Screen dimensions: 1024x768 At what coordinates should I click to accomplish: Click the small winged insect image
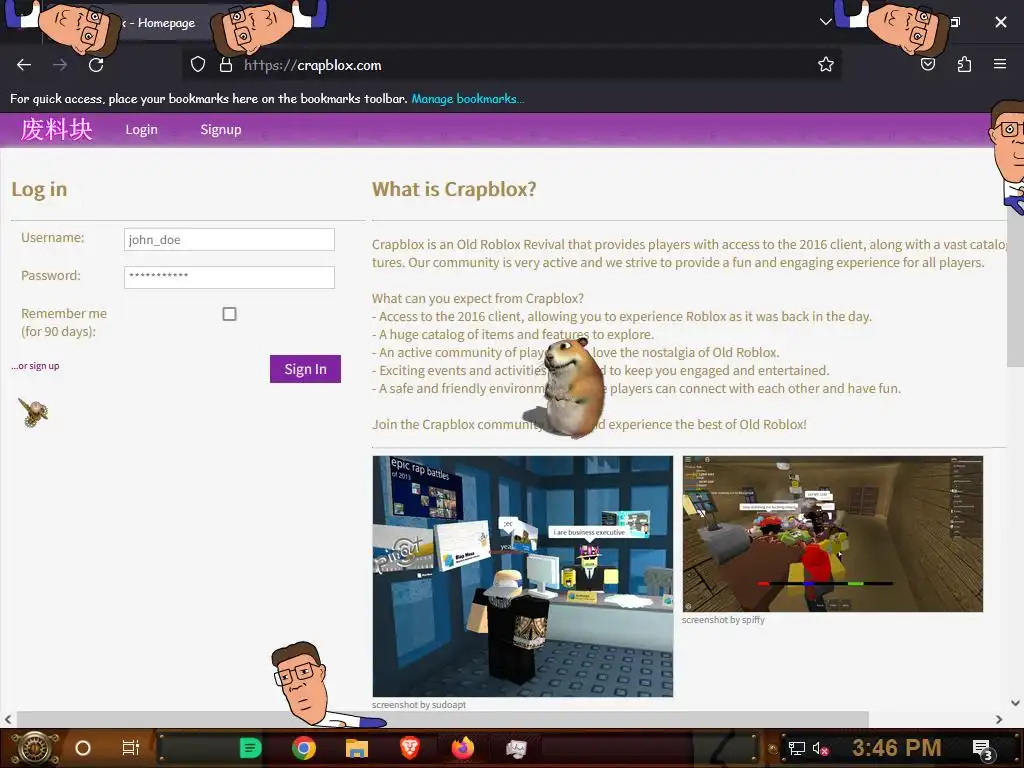(x=33, y=412)
